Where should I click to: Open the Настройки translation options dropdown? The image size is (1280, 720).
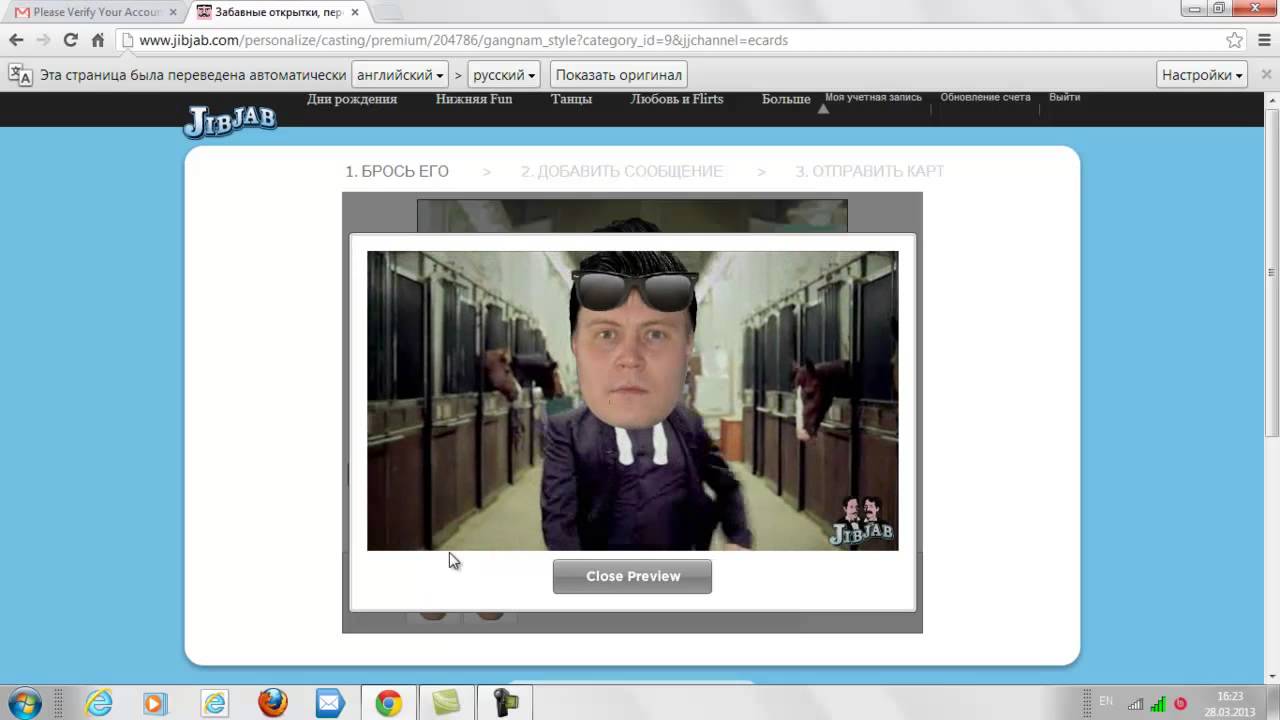[x=1202, y=75]
